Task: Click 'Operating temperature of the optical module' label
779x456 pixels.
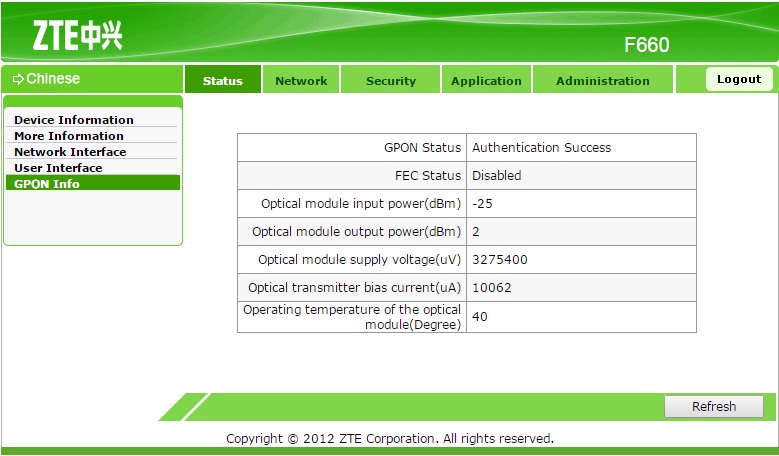Action: 352,317
